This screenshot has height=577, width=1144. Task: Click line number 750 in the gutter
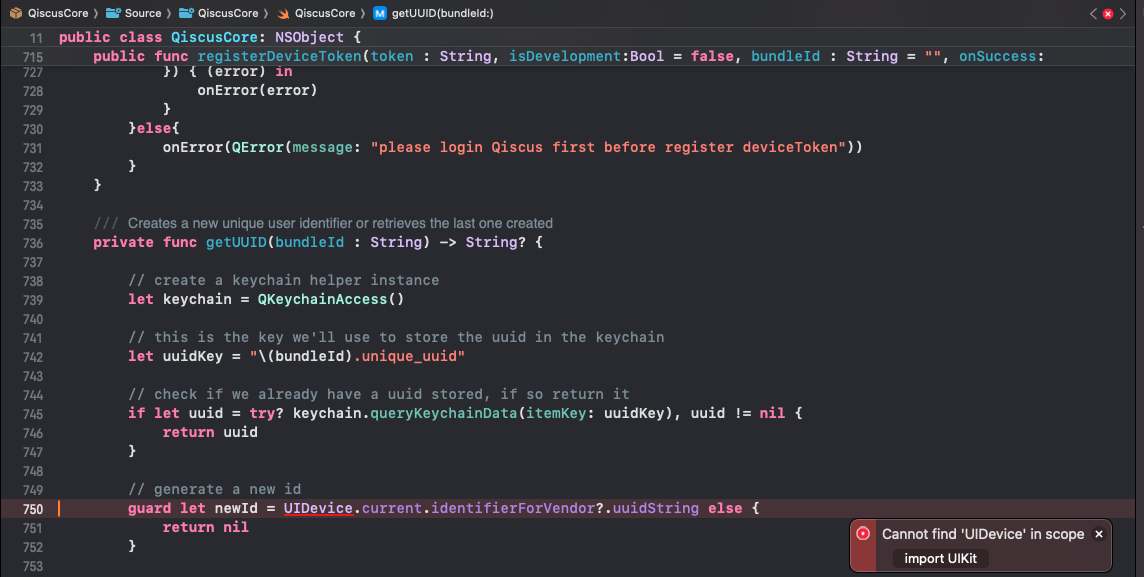tap(31, 508)
